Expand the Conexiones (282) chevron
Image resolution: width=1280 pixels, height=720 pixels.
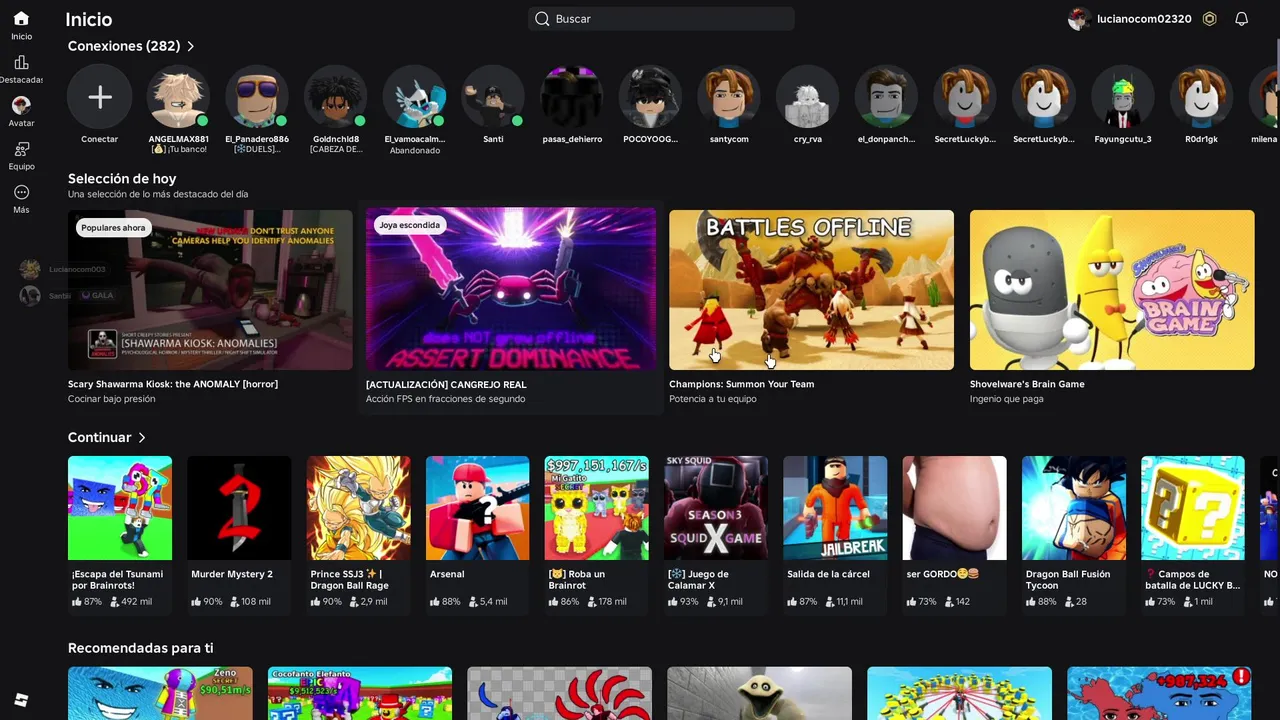point(191,46)
